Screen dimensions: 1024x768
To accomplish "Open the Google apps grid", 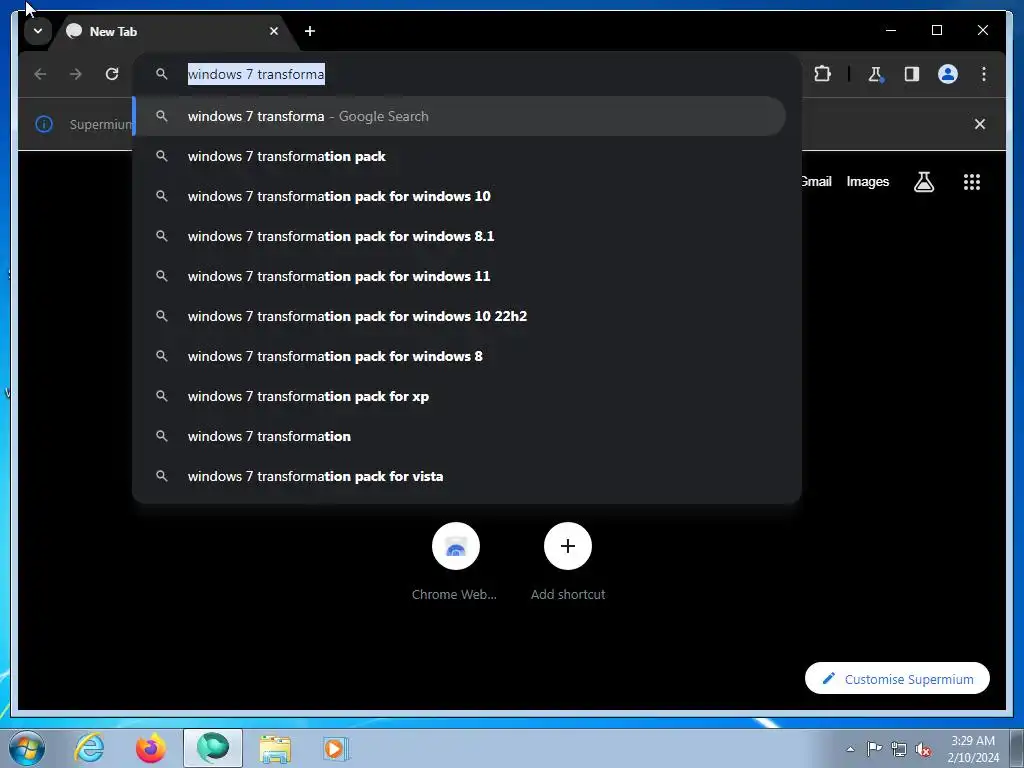I will click(x=972, y=182).
